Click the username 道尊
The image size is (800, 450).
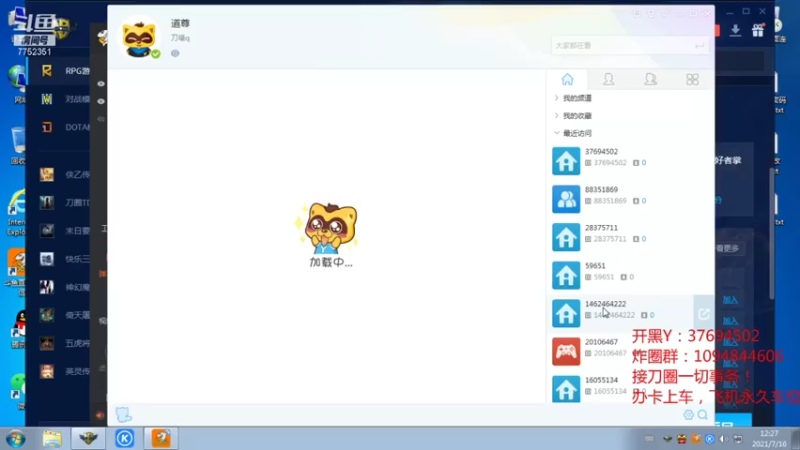pyautogui.click(x=180, y=23)
